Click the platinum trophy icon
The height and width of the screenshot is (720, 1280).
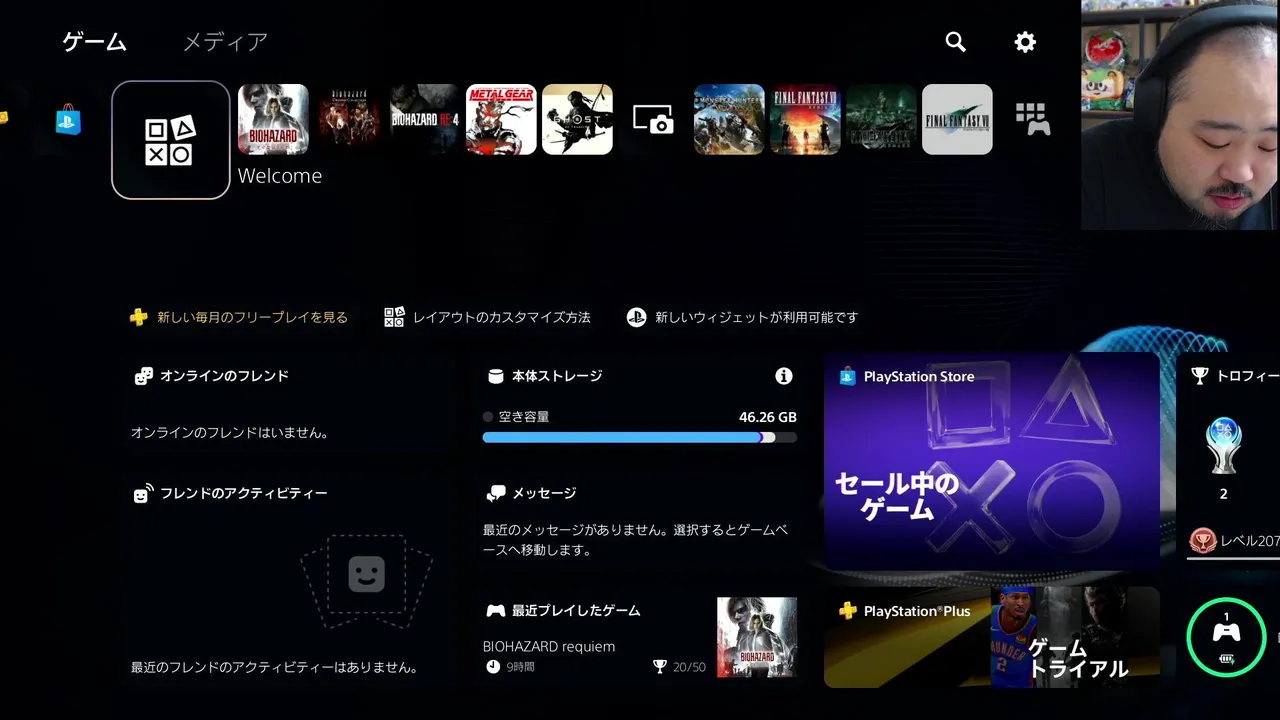tap(1223, 444)
